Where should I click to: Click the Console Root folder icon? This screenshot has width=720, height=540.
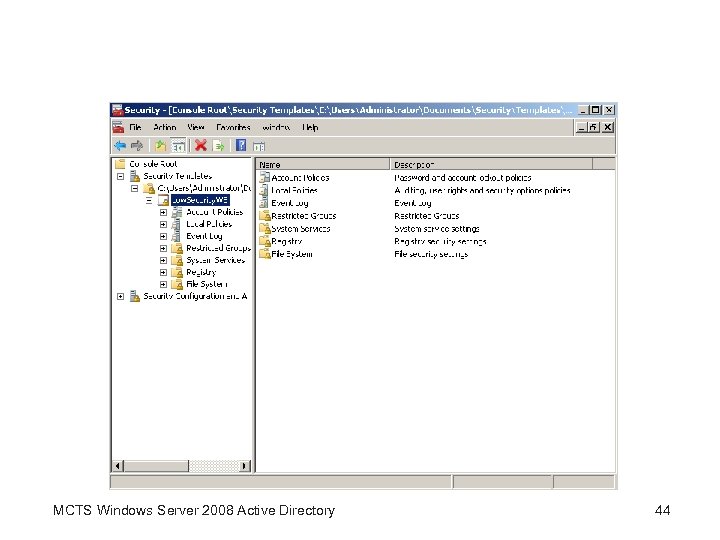120,164
